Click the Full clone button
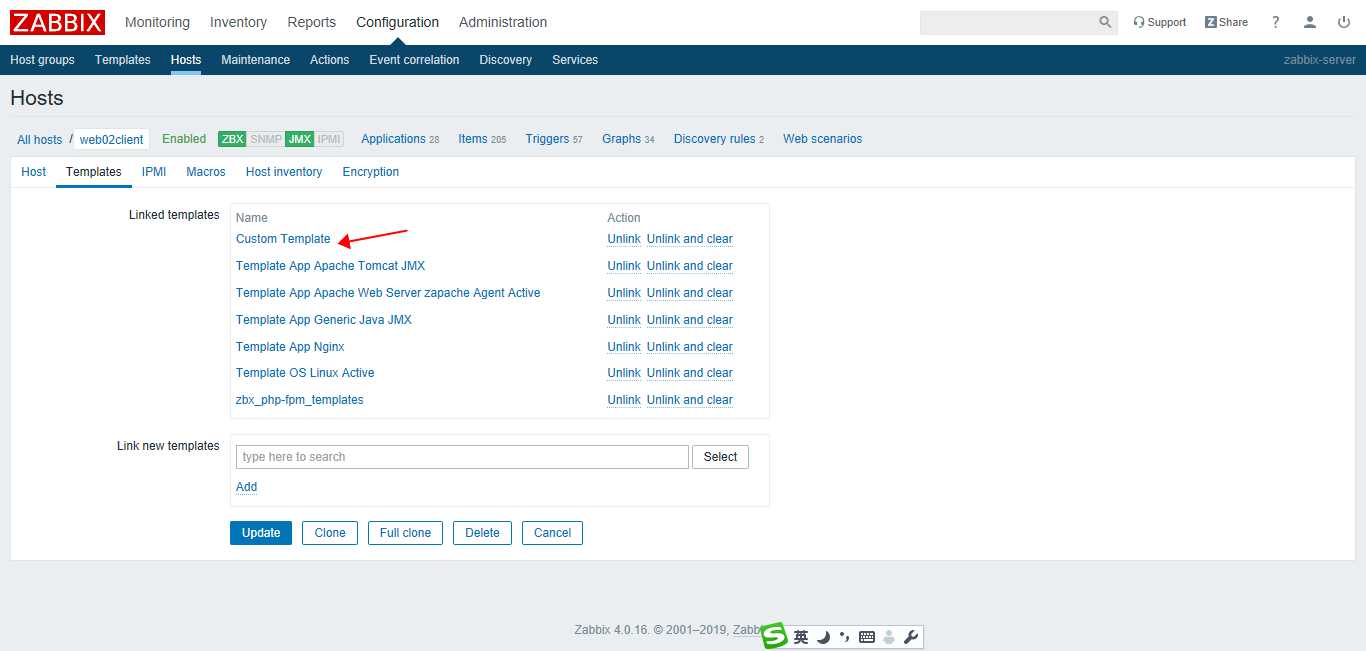Screen dimensions: 1366x651 pyautogui.click(x=405, y=533)
